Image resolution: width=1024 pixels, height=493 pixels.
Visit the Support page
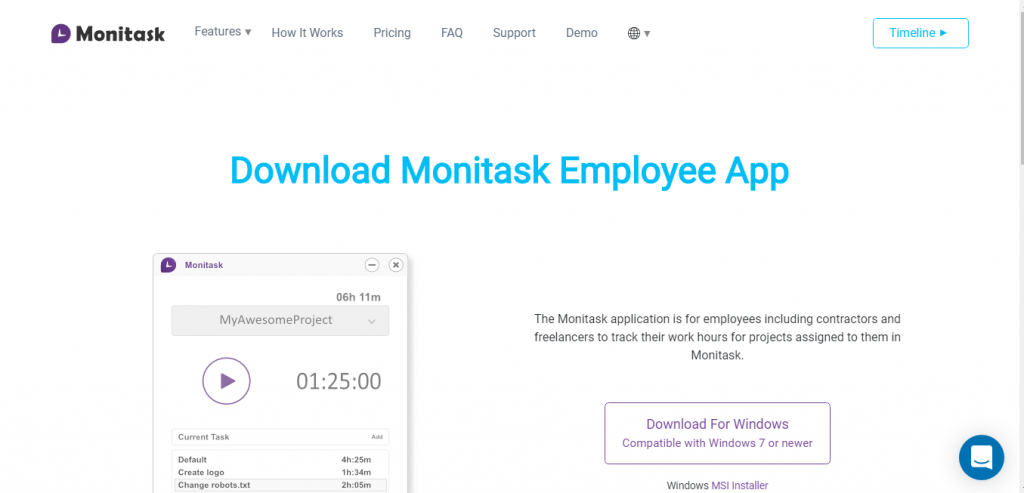tap(514, 33)
